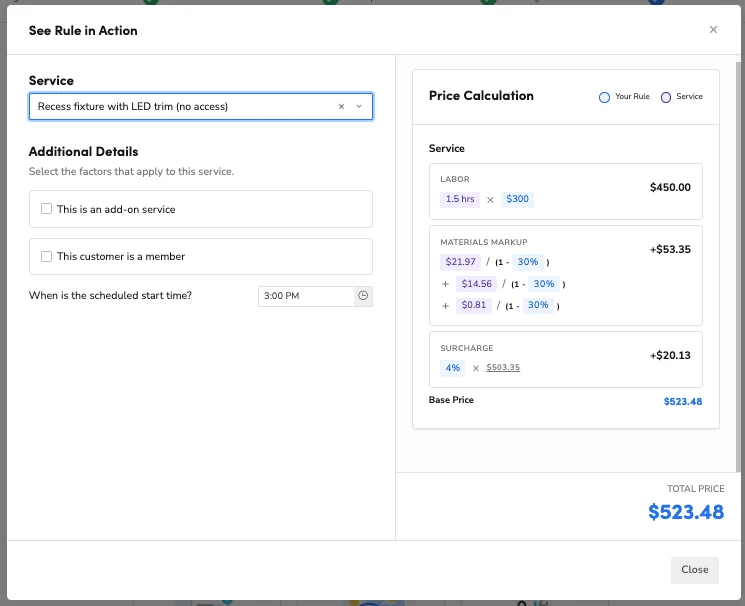Click the scheduled start time field

pos(306,296)
